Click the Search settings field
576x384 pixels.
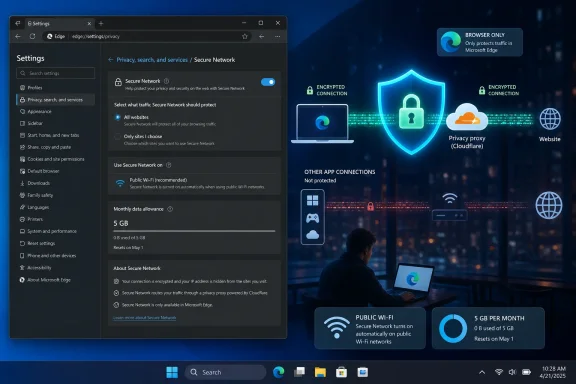click(x=55, y=73)
